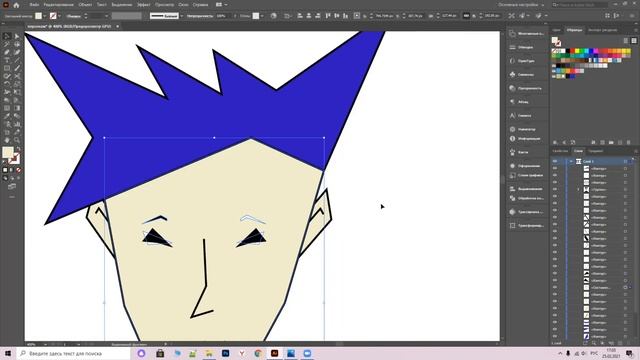
Task: Select the Type tool
Action: (x=7, y=60)
